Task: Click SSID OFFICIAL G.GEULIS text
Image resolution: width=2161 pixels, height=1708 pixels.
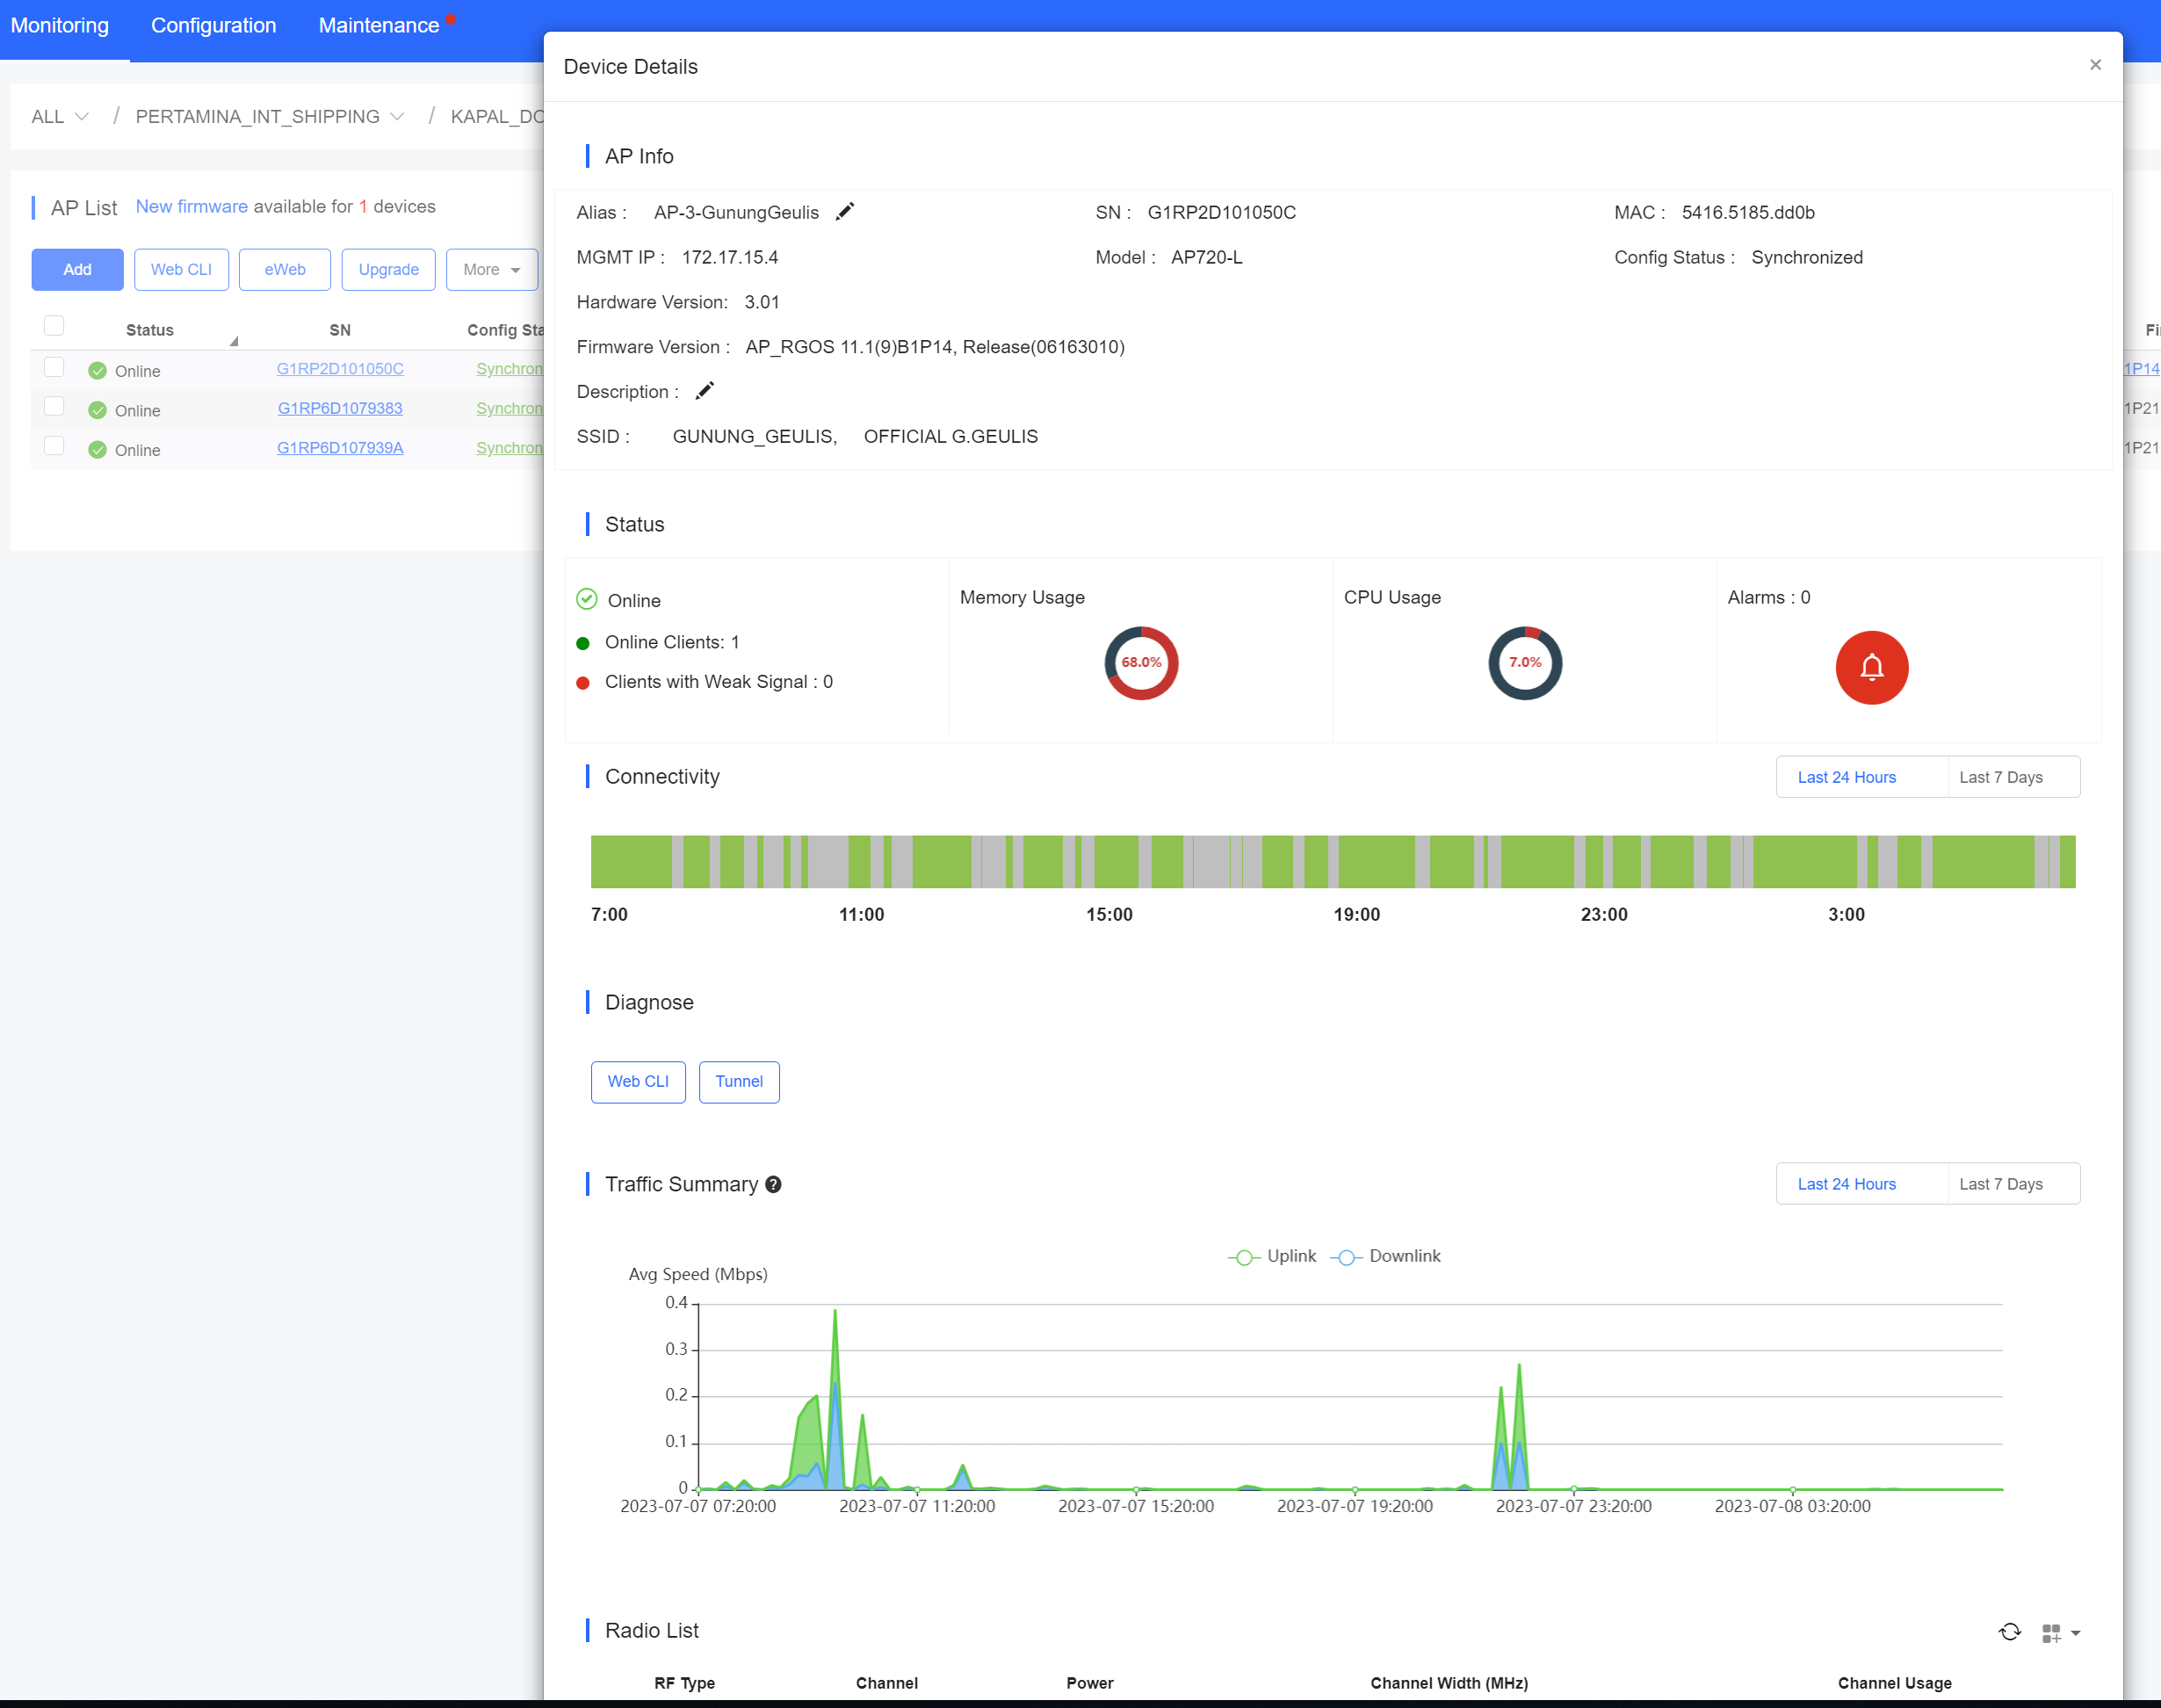Action: (x=951, y=437)
